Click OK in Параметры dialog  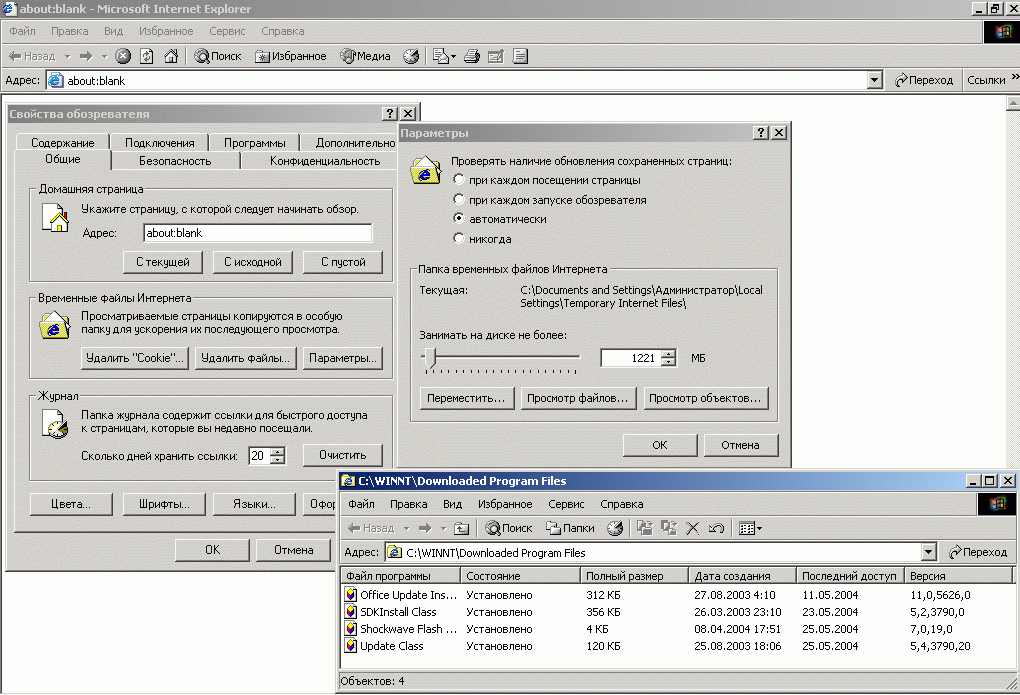(x=660, y=445)
